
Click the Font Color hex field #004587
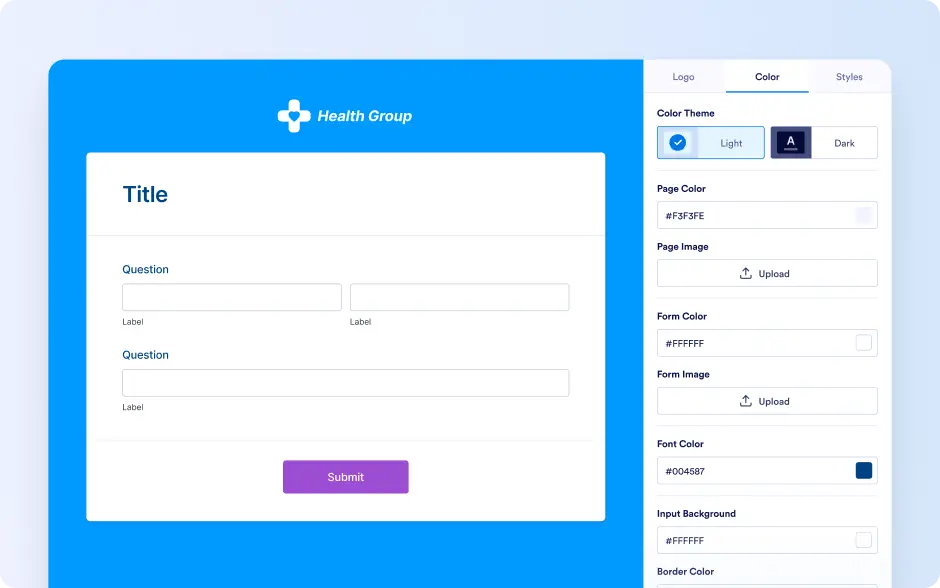tap(767, 471)
